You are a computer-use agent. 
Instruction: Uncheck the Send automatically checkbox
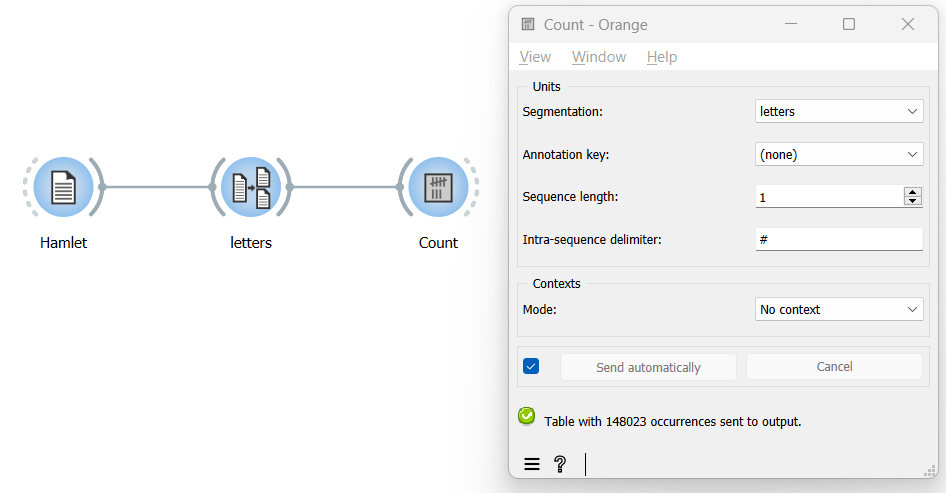pos(531,366)
